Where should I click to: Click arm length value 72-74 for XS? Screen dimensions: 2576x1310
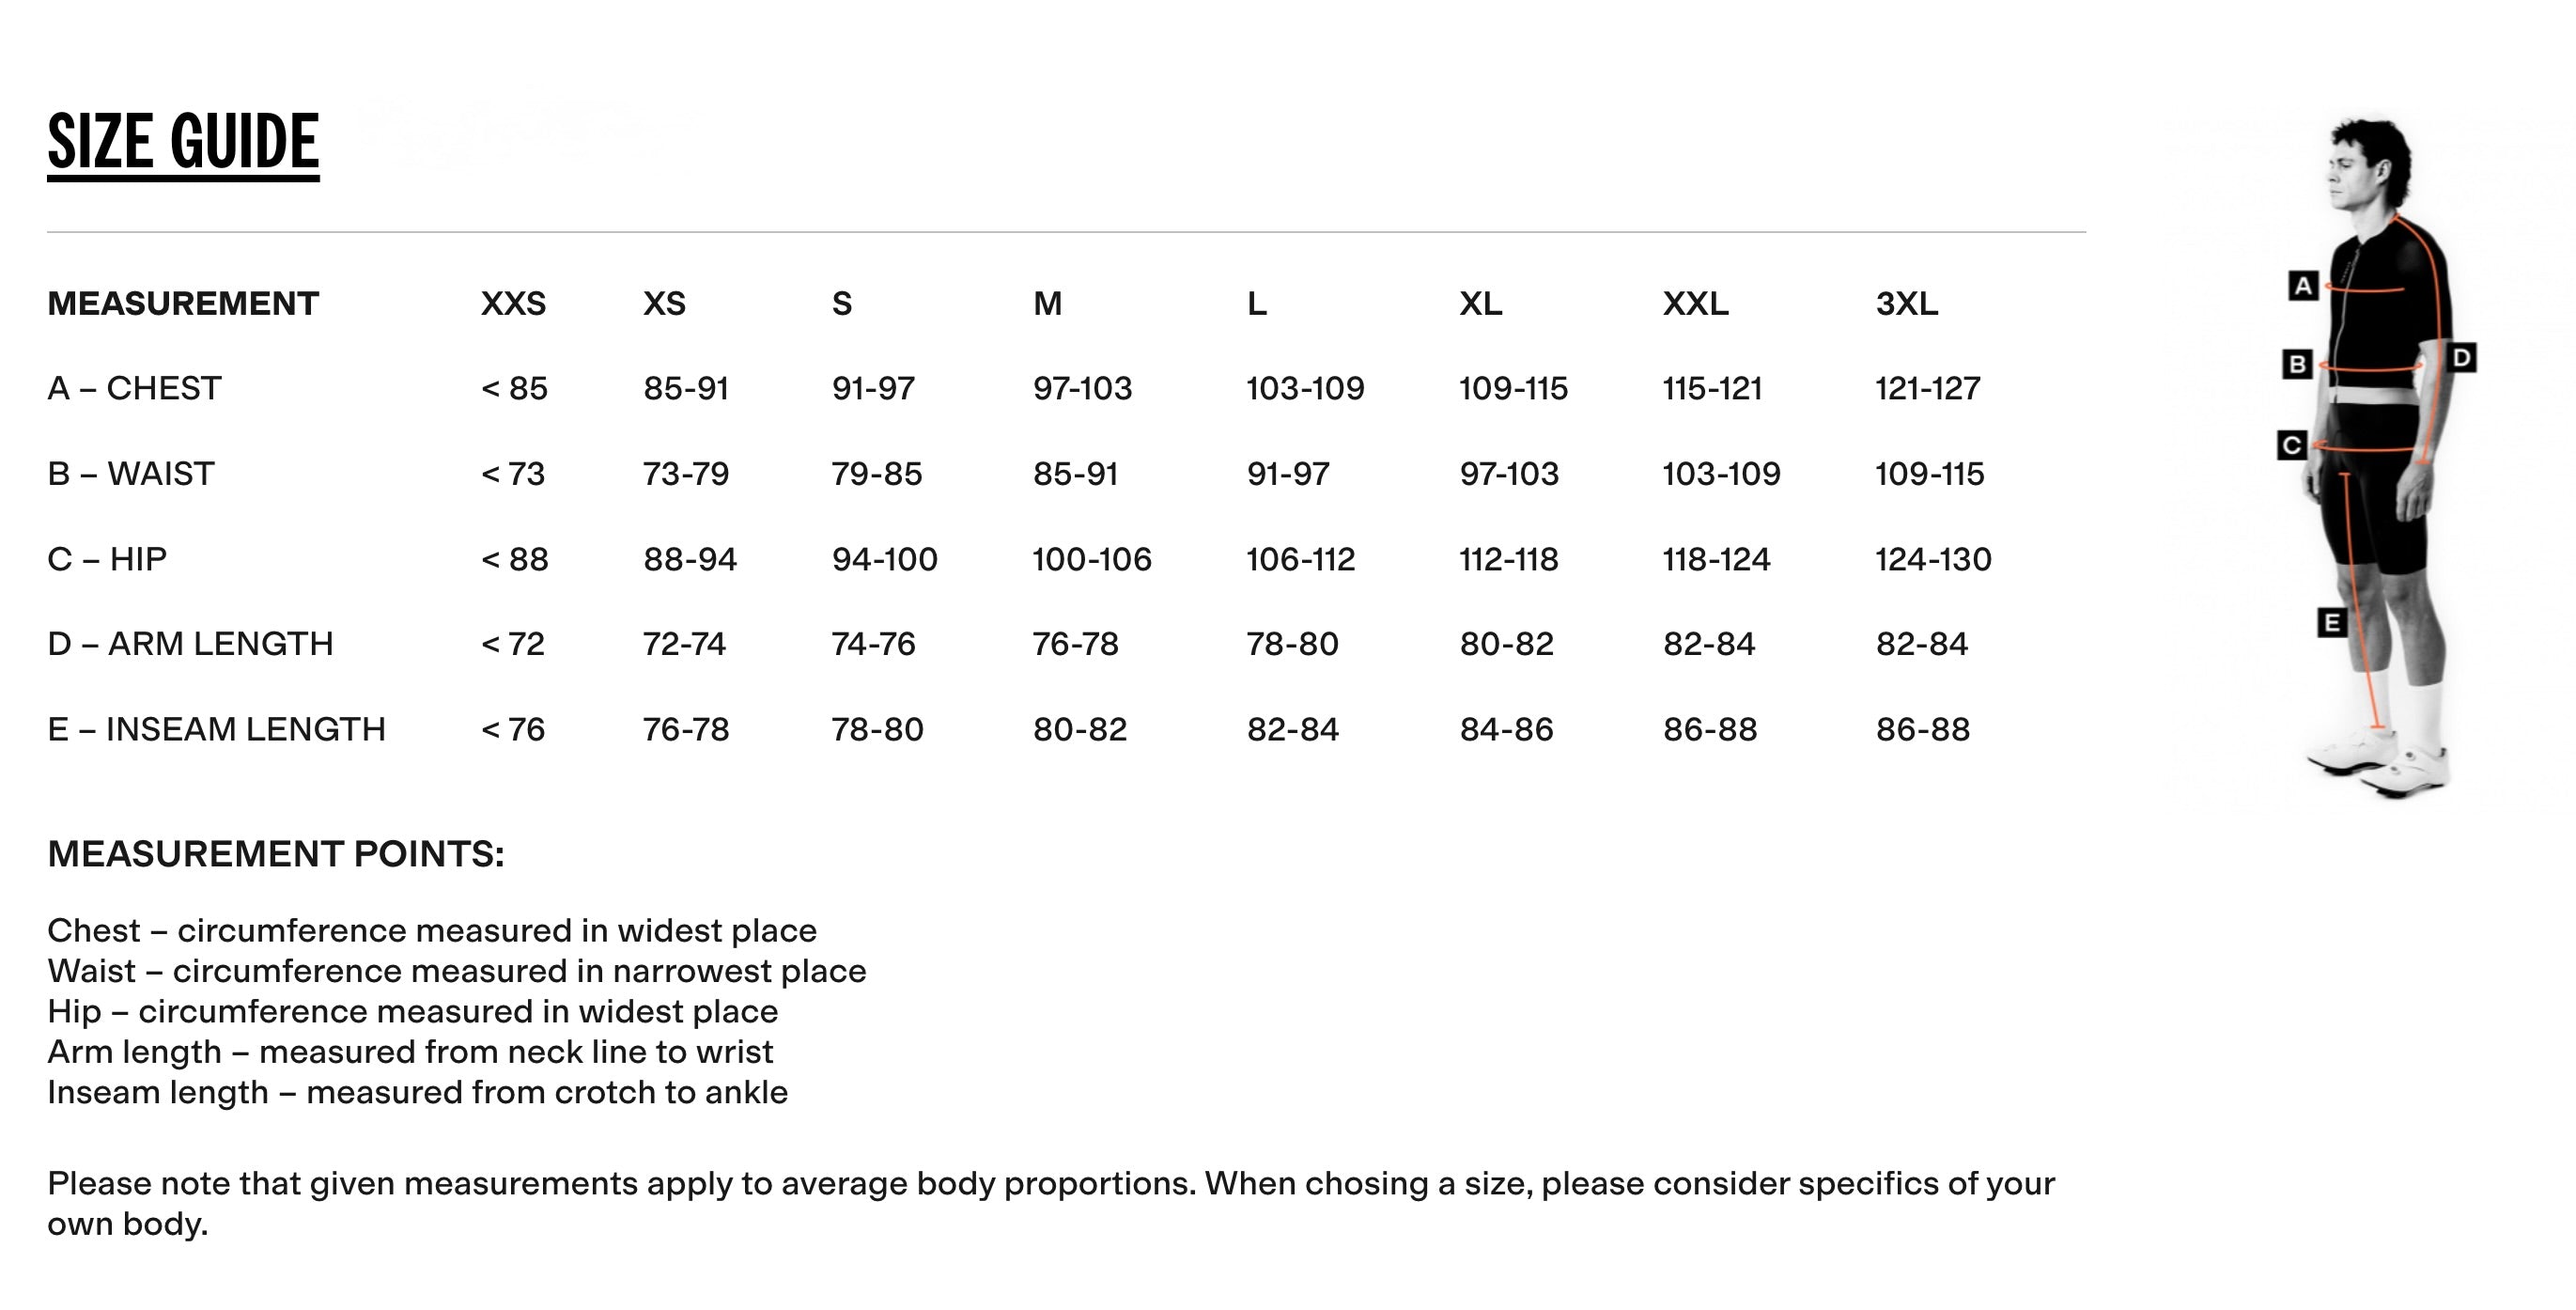[x=684, y=644]
